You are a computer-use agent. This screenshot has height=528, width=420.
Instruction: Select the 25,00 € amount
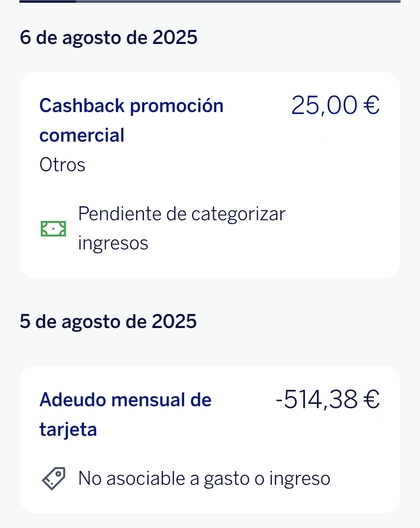point(335,105)
